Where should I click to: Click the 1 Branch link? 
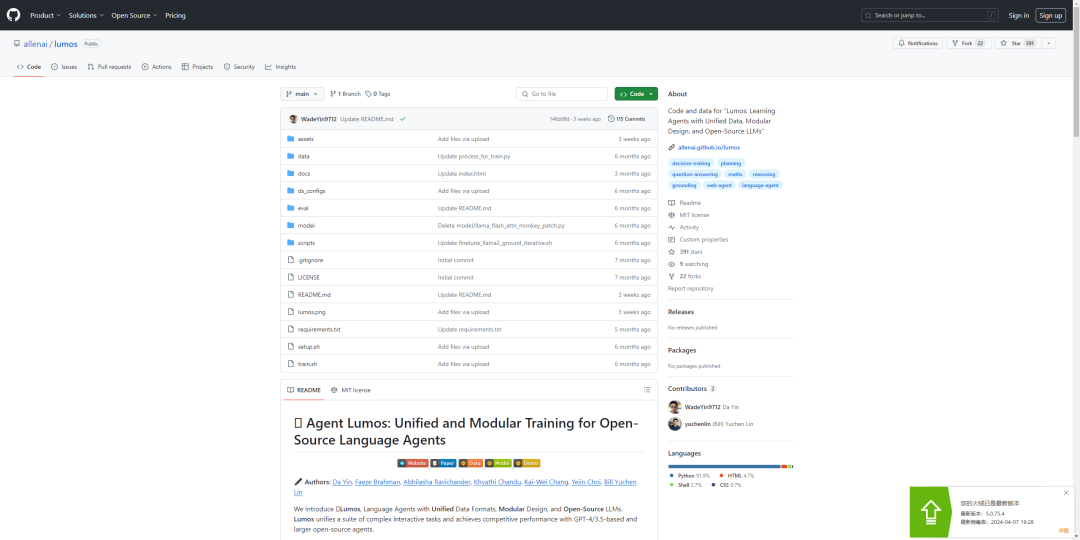345,94
